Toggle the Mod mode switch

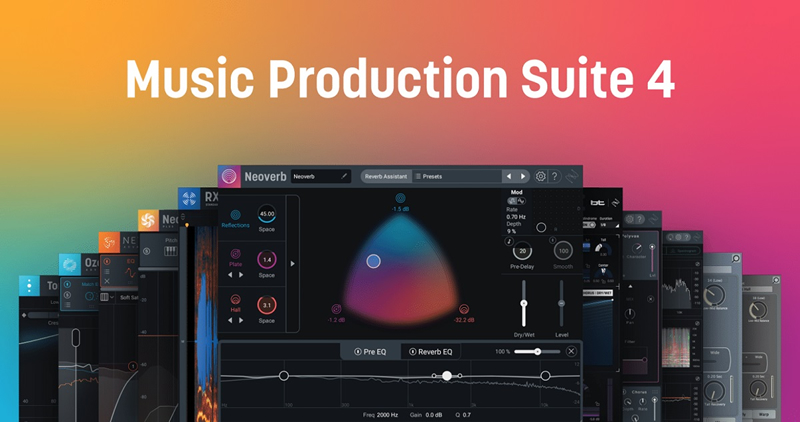pos(516,201)
